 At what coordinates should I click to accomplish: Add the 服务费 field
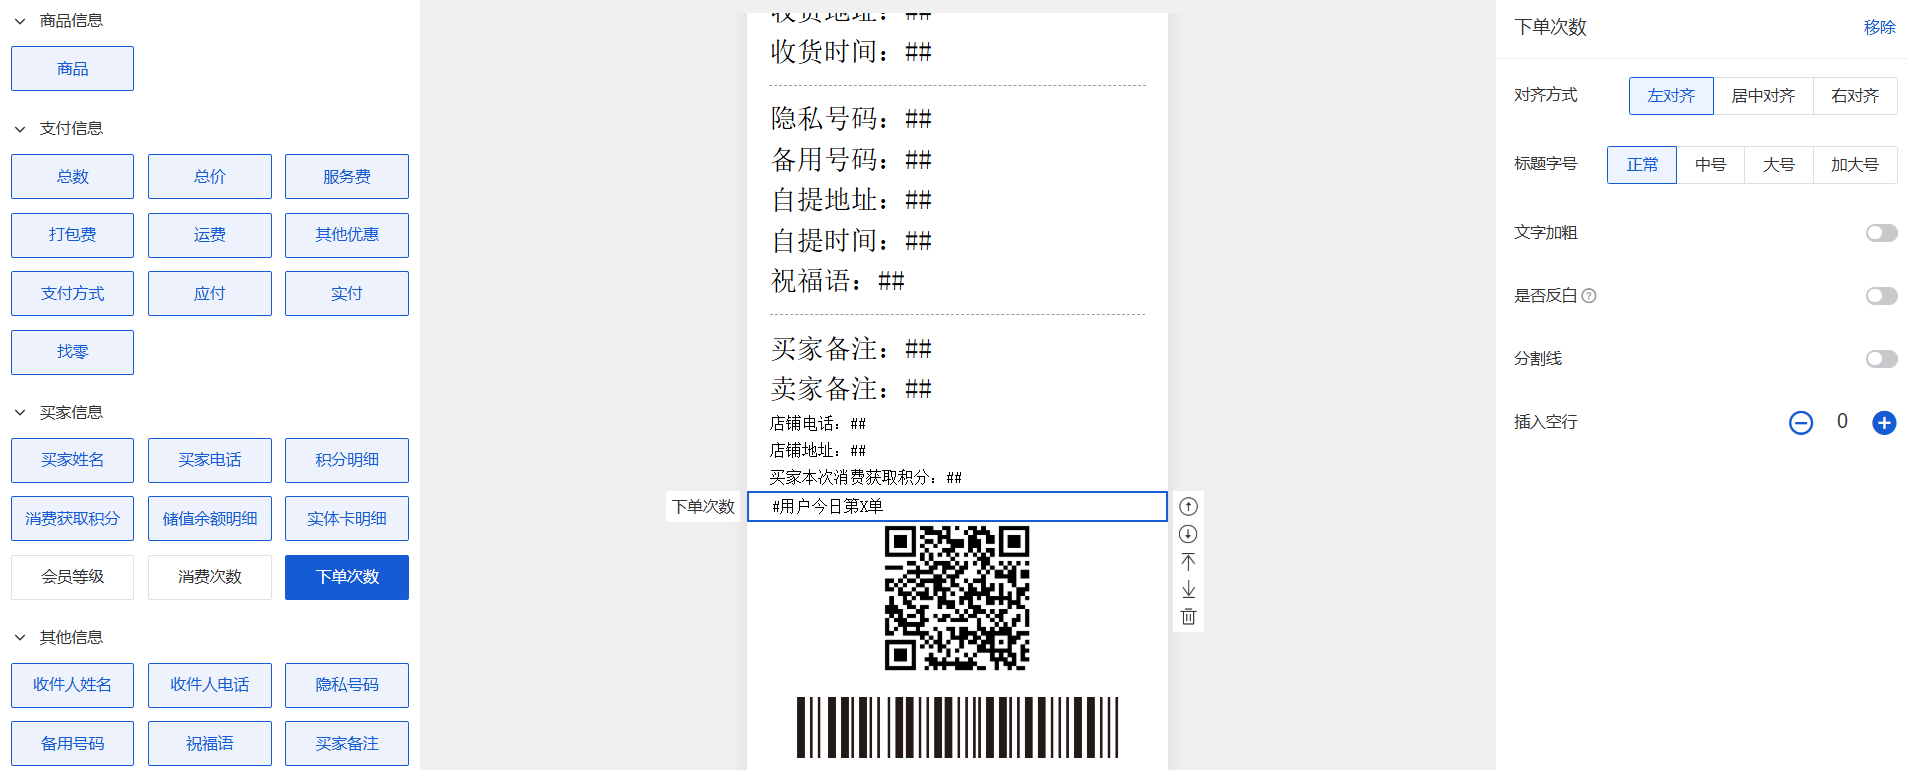click(x=346, y=177)
